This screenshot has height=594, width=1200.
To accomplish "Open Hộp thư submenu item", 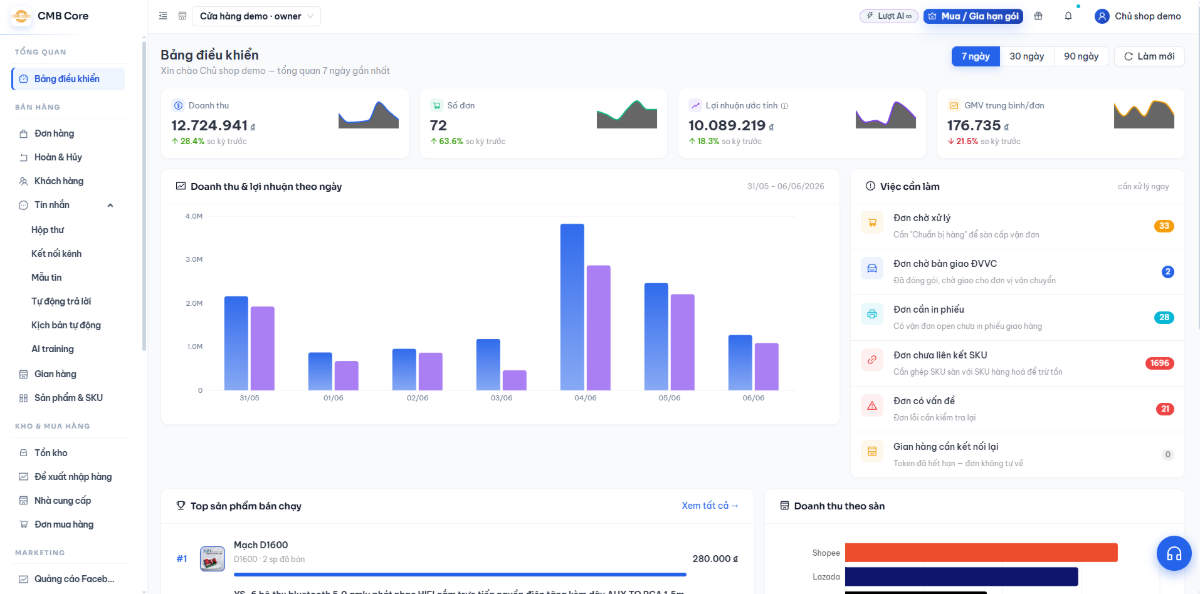I will pos(47,229).
